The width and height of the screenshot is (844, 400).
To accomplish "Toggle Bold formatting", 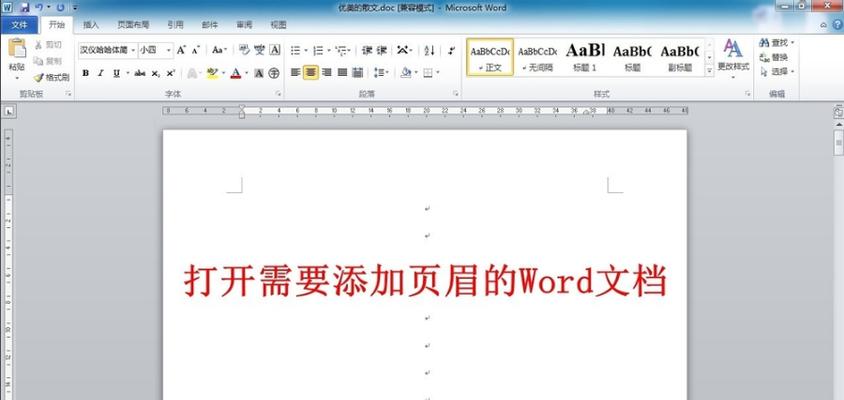I will pyautogui.click(x=86, y=73).
